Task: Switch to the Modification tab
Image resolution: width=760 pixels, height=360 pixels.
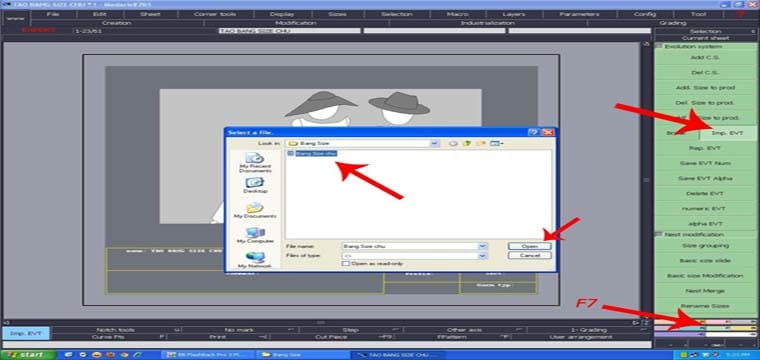Action: point(296,23)
